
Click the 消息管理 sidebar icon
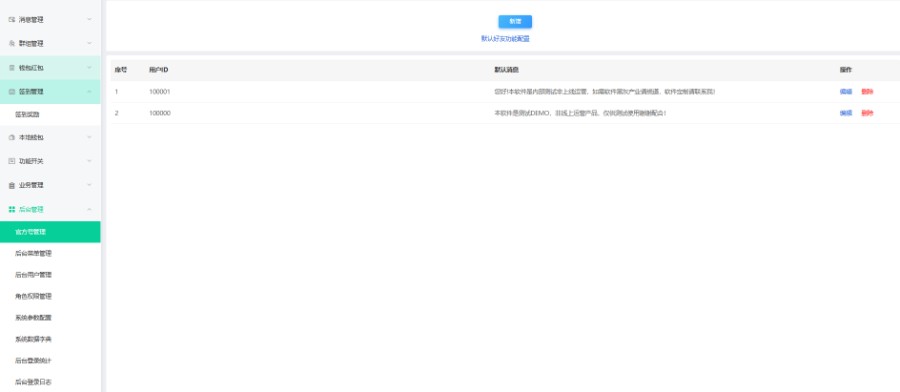pyautogui.click(x=11, y=20)
